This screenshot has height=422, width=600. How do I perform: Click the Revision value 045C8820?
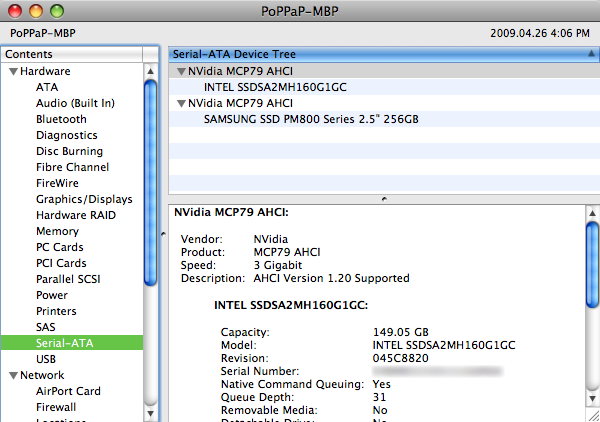coord(401,358)
